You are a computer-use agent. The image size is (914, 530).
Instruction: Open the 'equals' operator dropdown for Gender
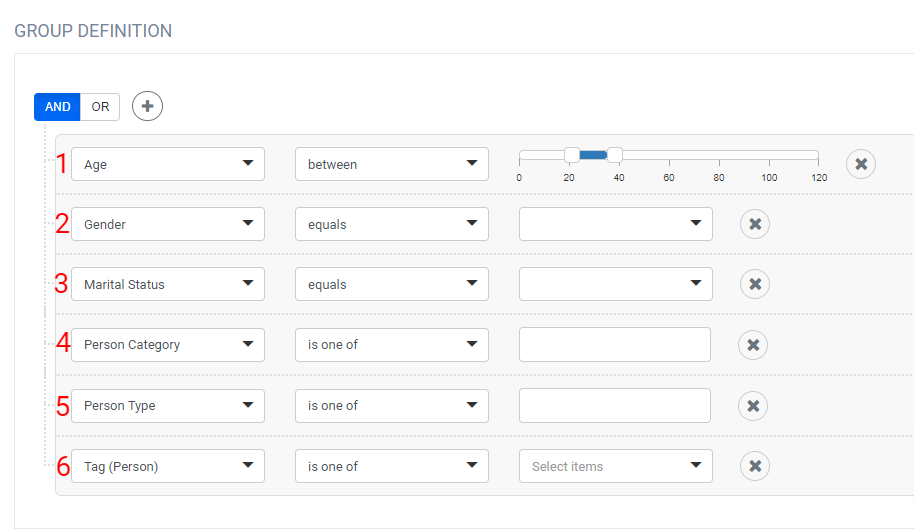coord(392,224)
